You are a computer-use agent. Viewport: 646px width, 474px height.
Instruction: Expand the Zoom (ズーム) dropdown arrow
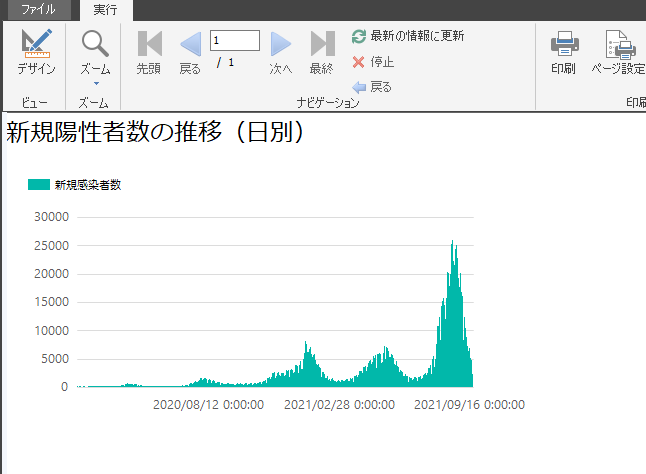click(x=95, y=83)
